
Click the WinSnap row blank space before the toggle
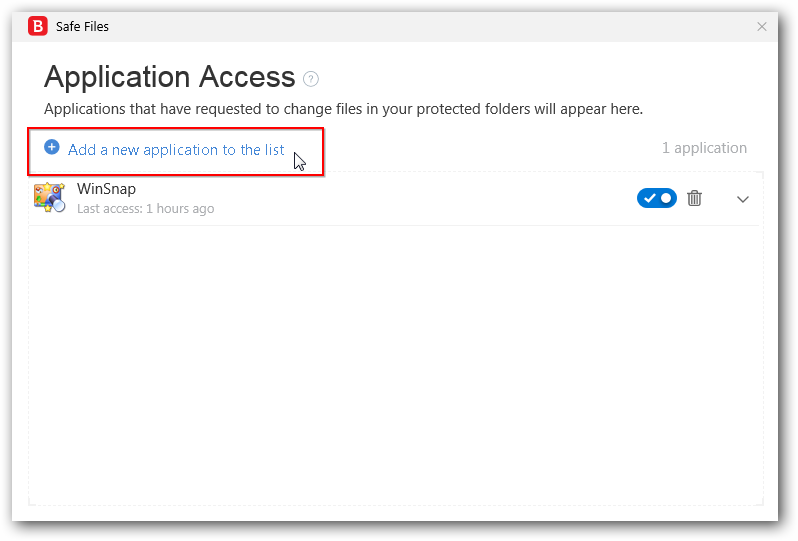420,198
